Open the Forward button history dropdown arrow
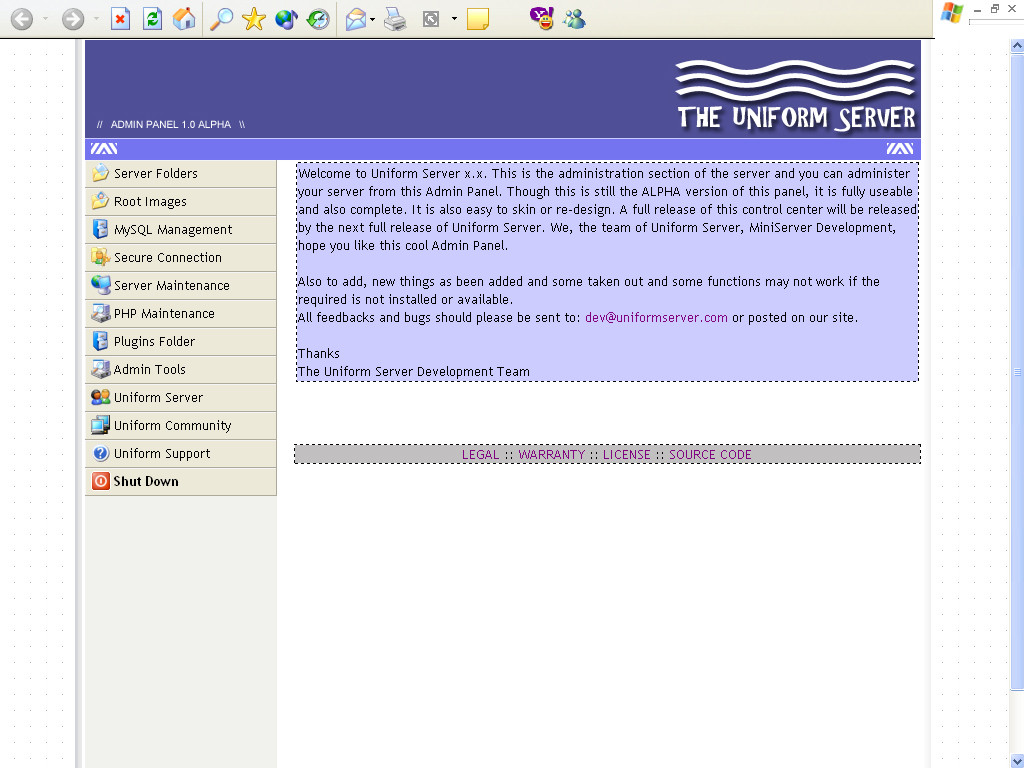The image size is (1024, 768). (96, 19)
